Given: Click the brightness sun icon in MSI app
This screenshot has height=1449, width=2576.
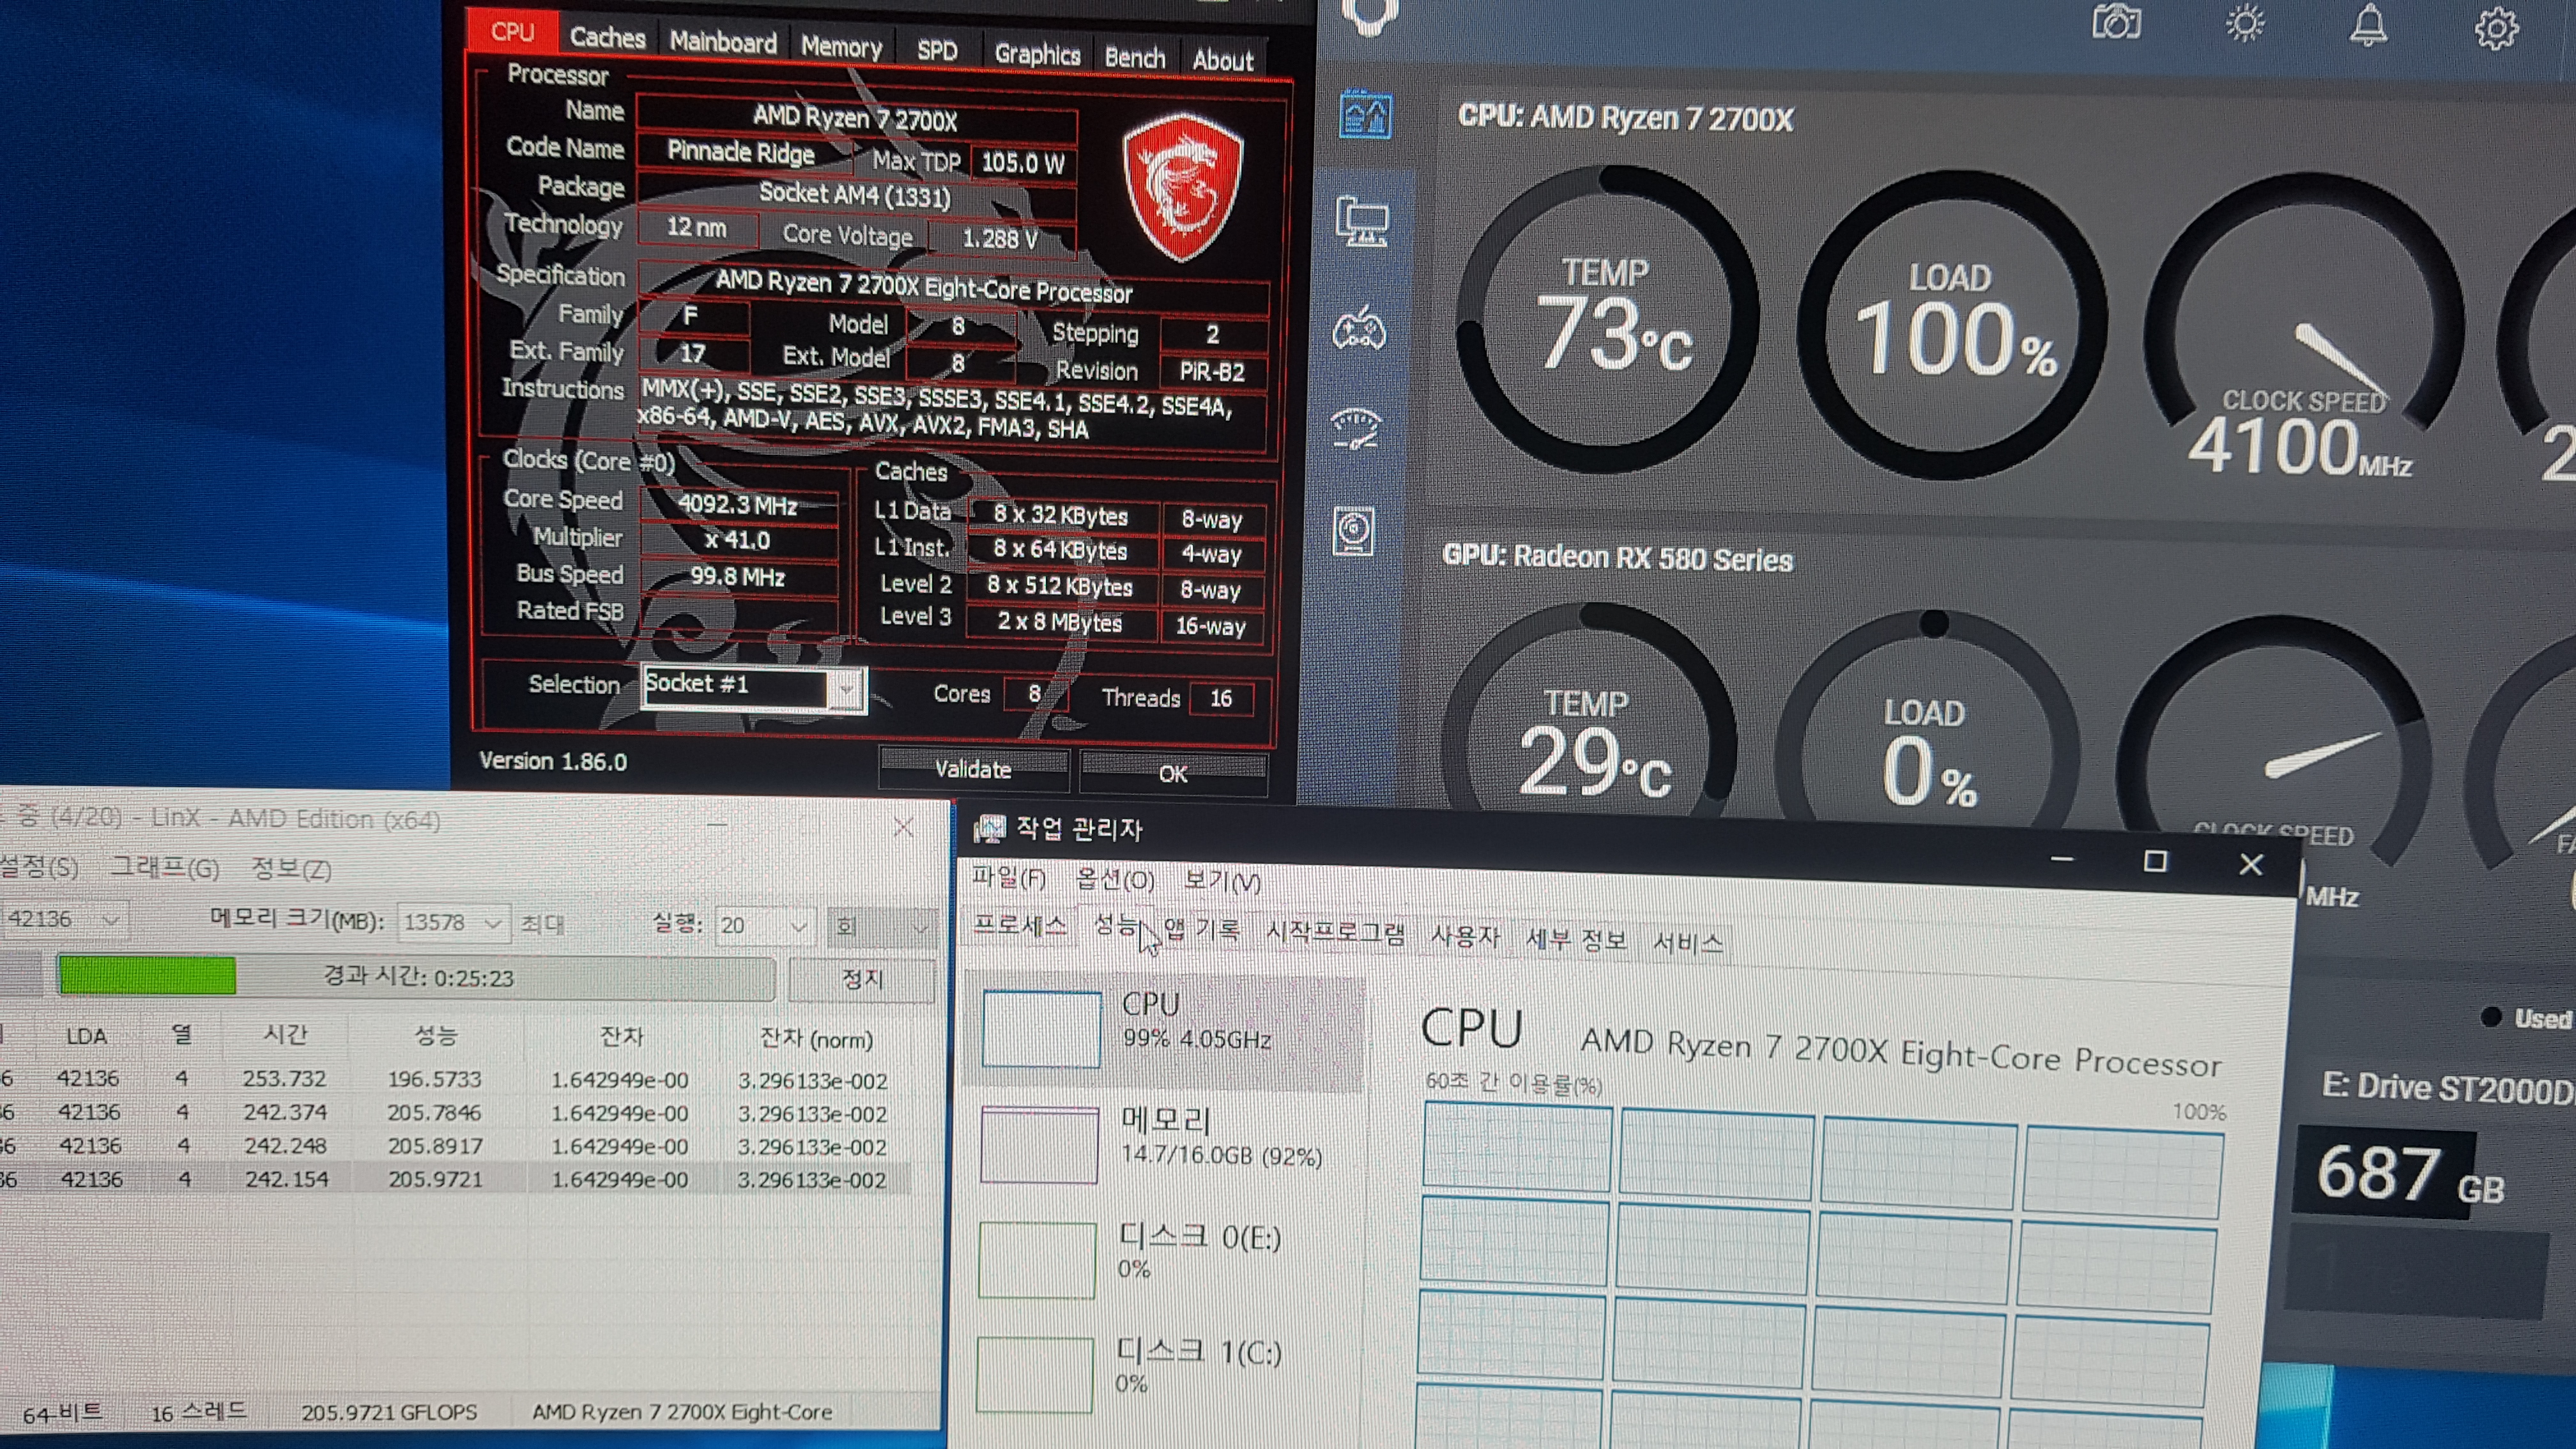Looking at the screenshot, I should click(2244, 22).
